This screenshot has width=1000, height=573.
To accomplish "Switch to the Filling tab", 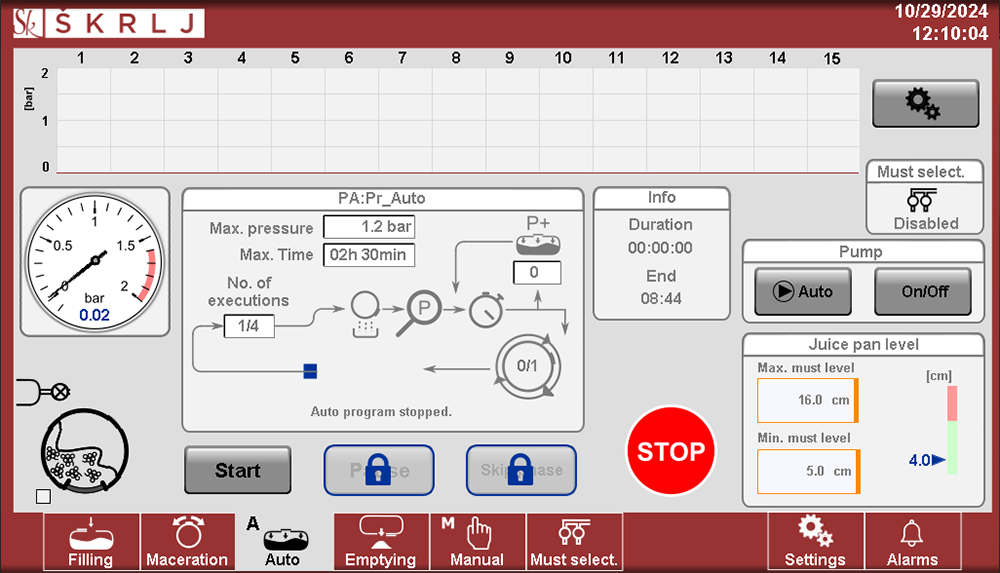I will pos(91,542).
